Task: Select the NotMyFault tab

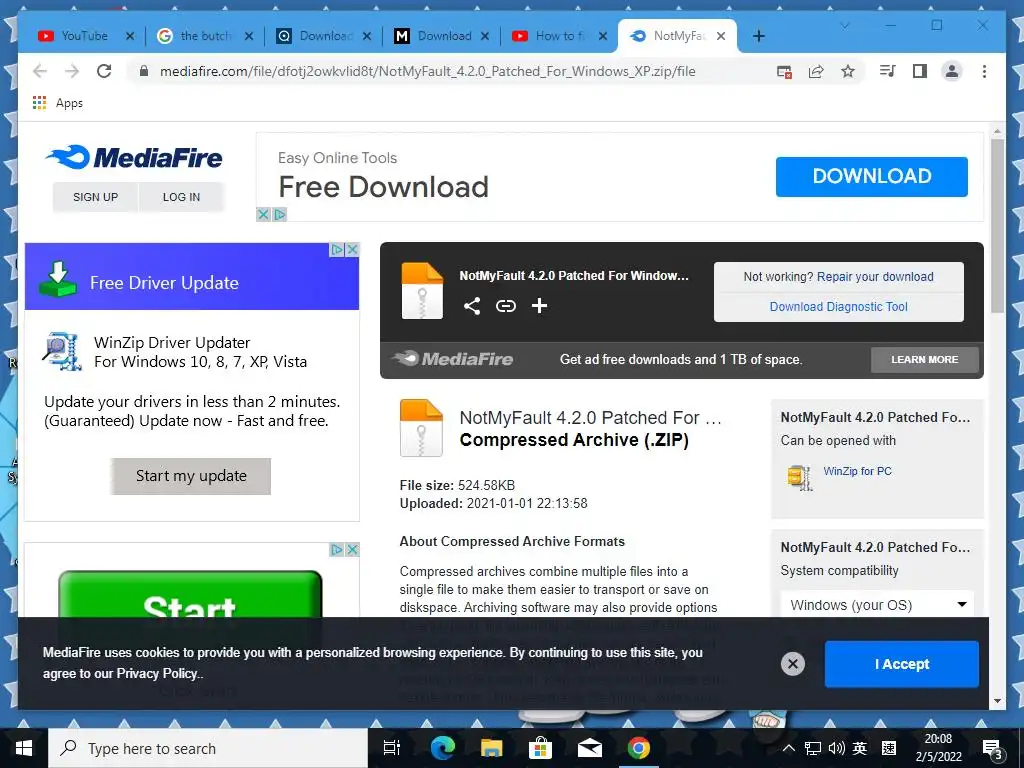Action: coord(678,36)
